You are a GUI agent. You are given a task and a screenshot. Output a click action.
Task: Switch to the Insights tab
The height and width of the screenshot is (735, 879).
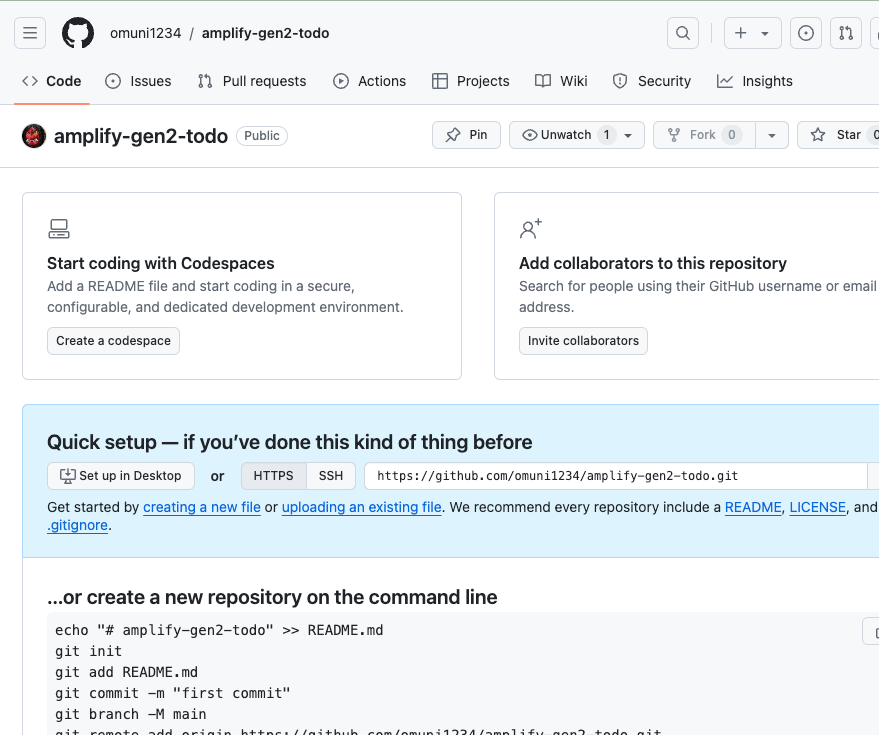(x=755, y=81)
